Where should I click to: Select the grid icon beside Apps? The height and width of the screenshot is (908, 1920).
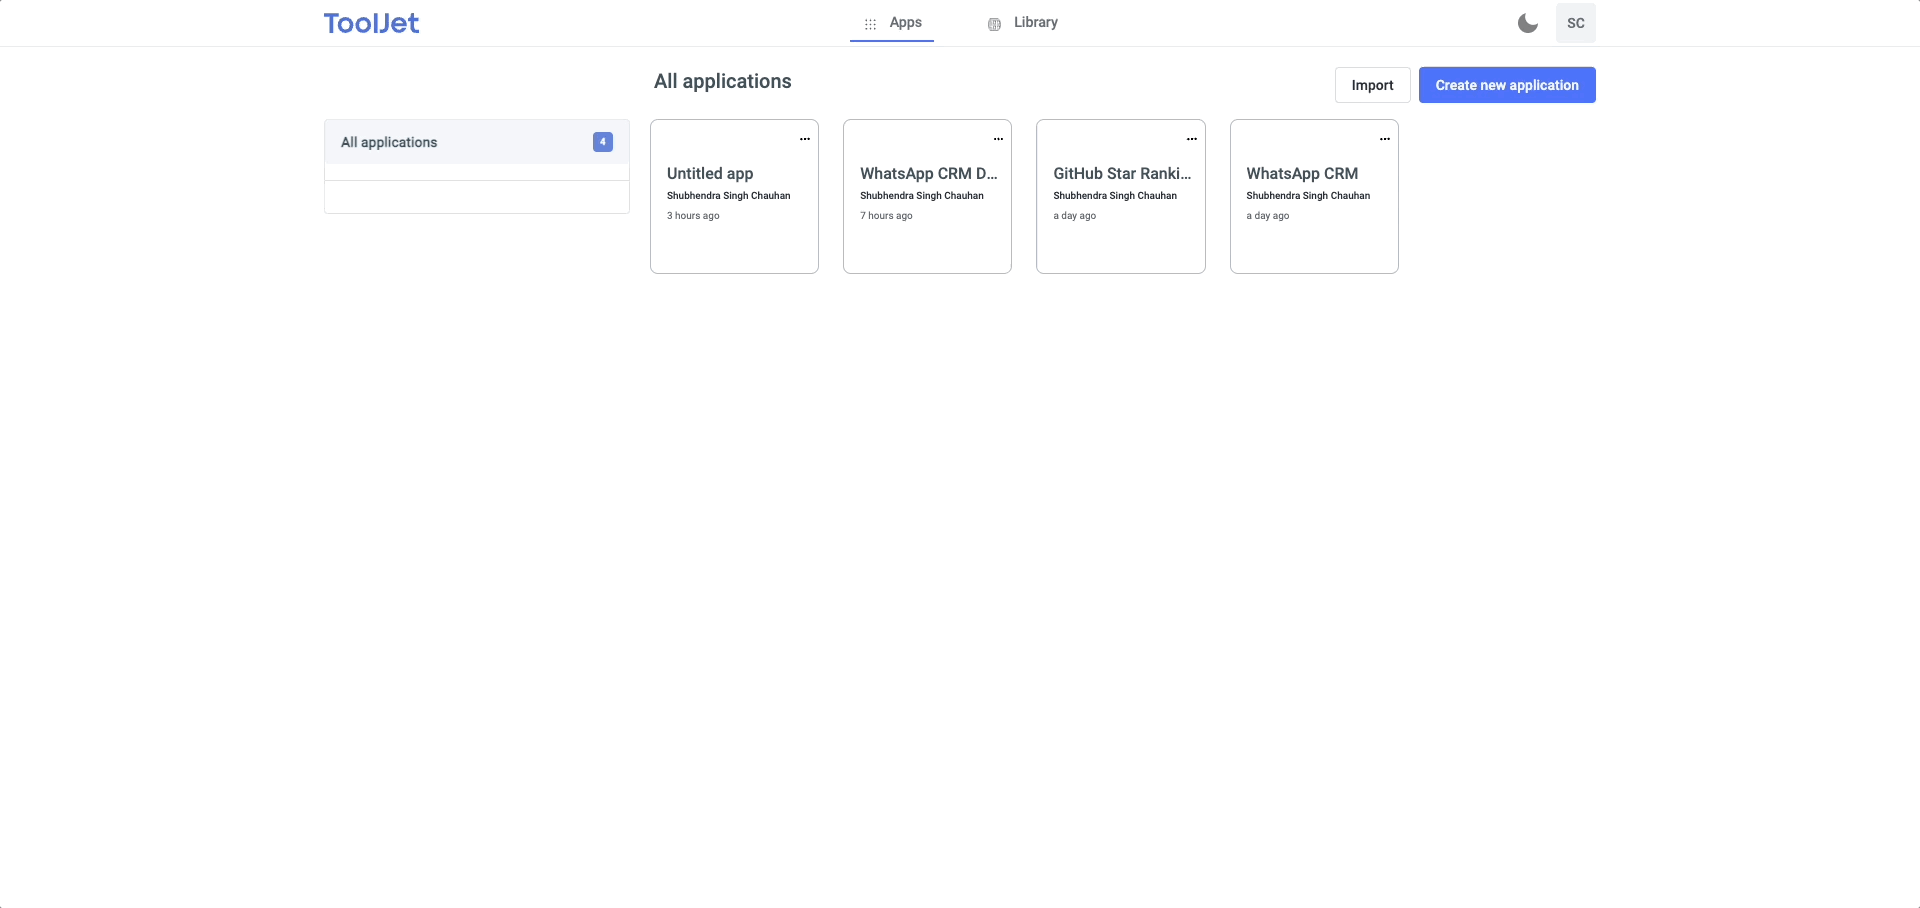tap(868, 23)
